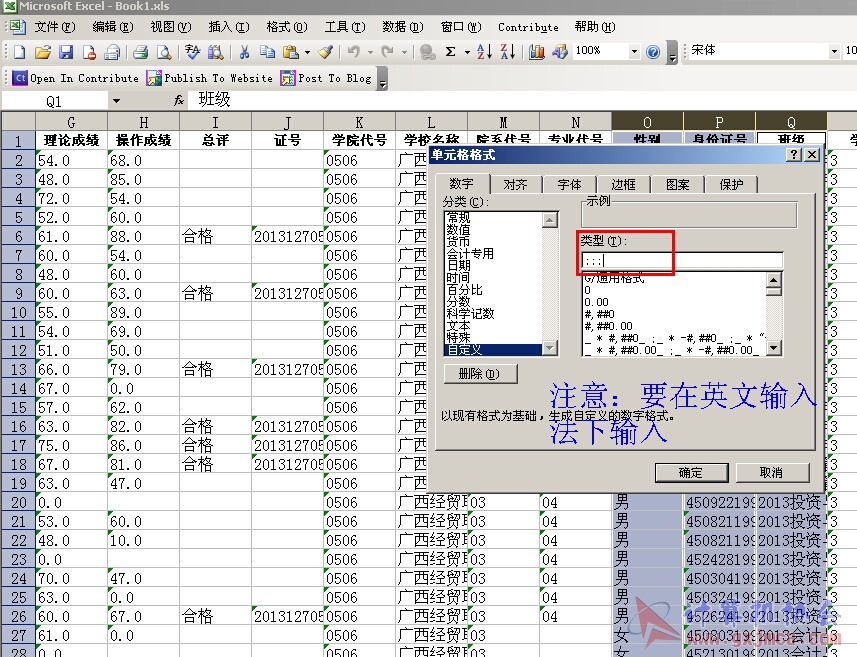
Task: Switch to the 对齐 tab
Action: coord(515,185)
